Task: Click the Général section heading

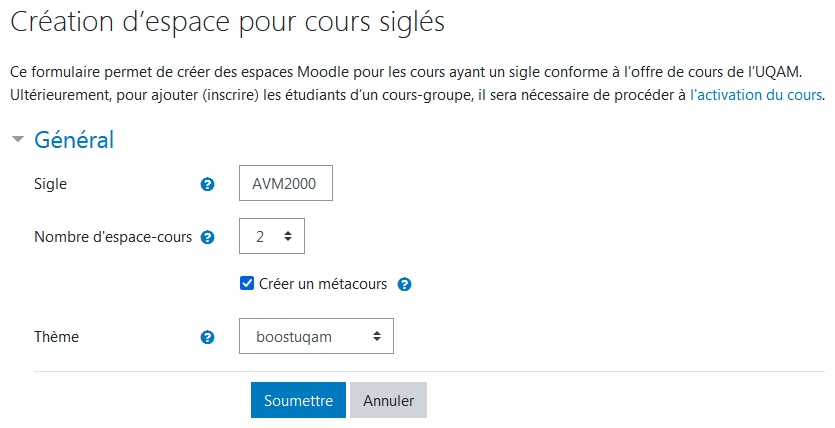Action: (74, 139)
